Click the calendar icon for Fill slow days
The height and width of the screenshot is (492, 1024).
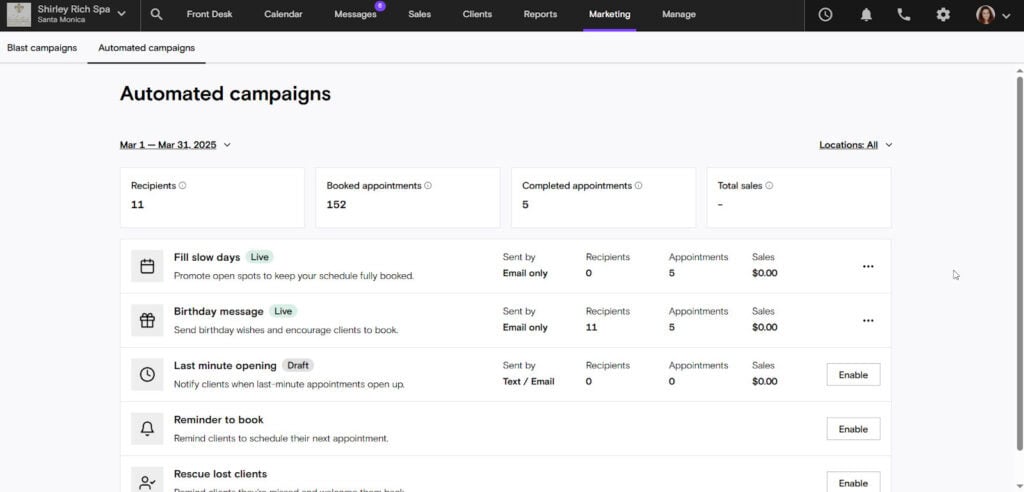click(148, 266)
